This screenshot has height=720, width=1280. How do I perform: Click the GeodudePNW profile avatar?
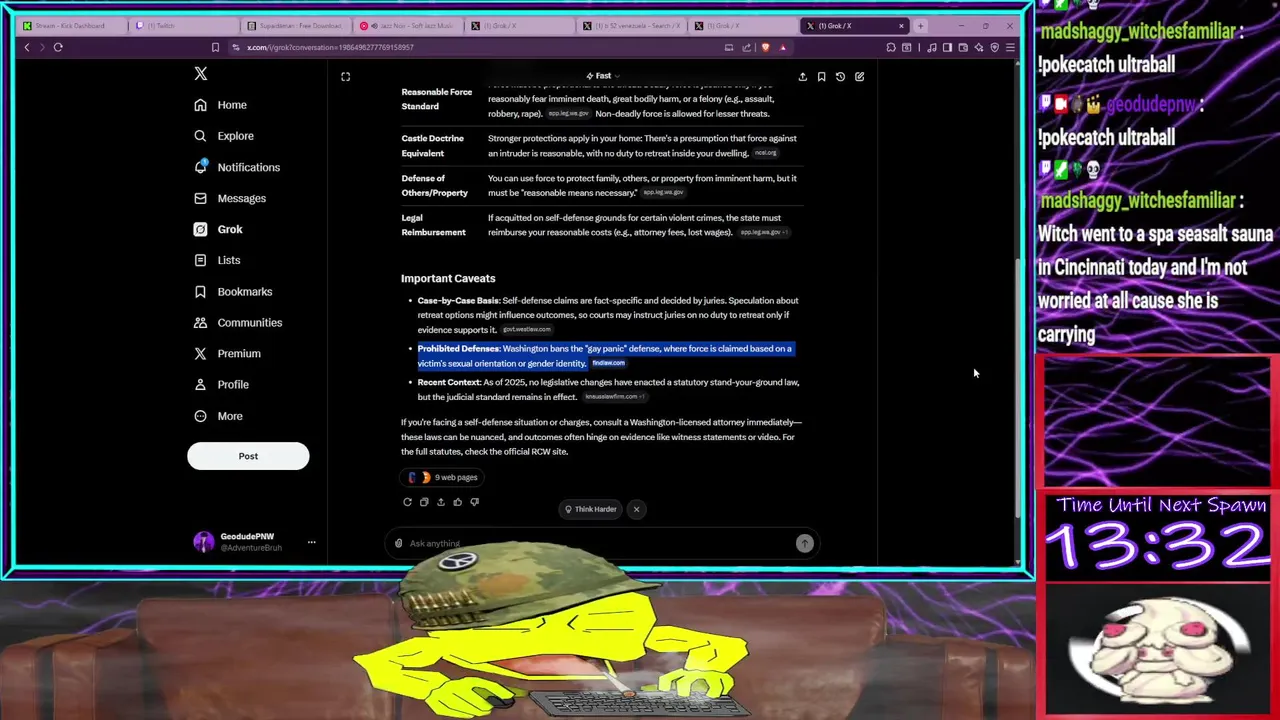click(204, 542)
